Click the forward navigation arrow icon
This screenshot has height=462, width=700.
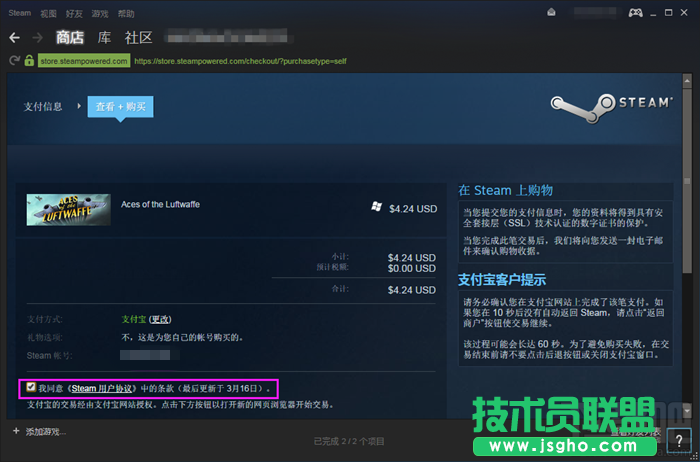click(x=38, y=37)
